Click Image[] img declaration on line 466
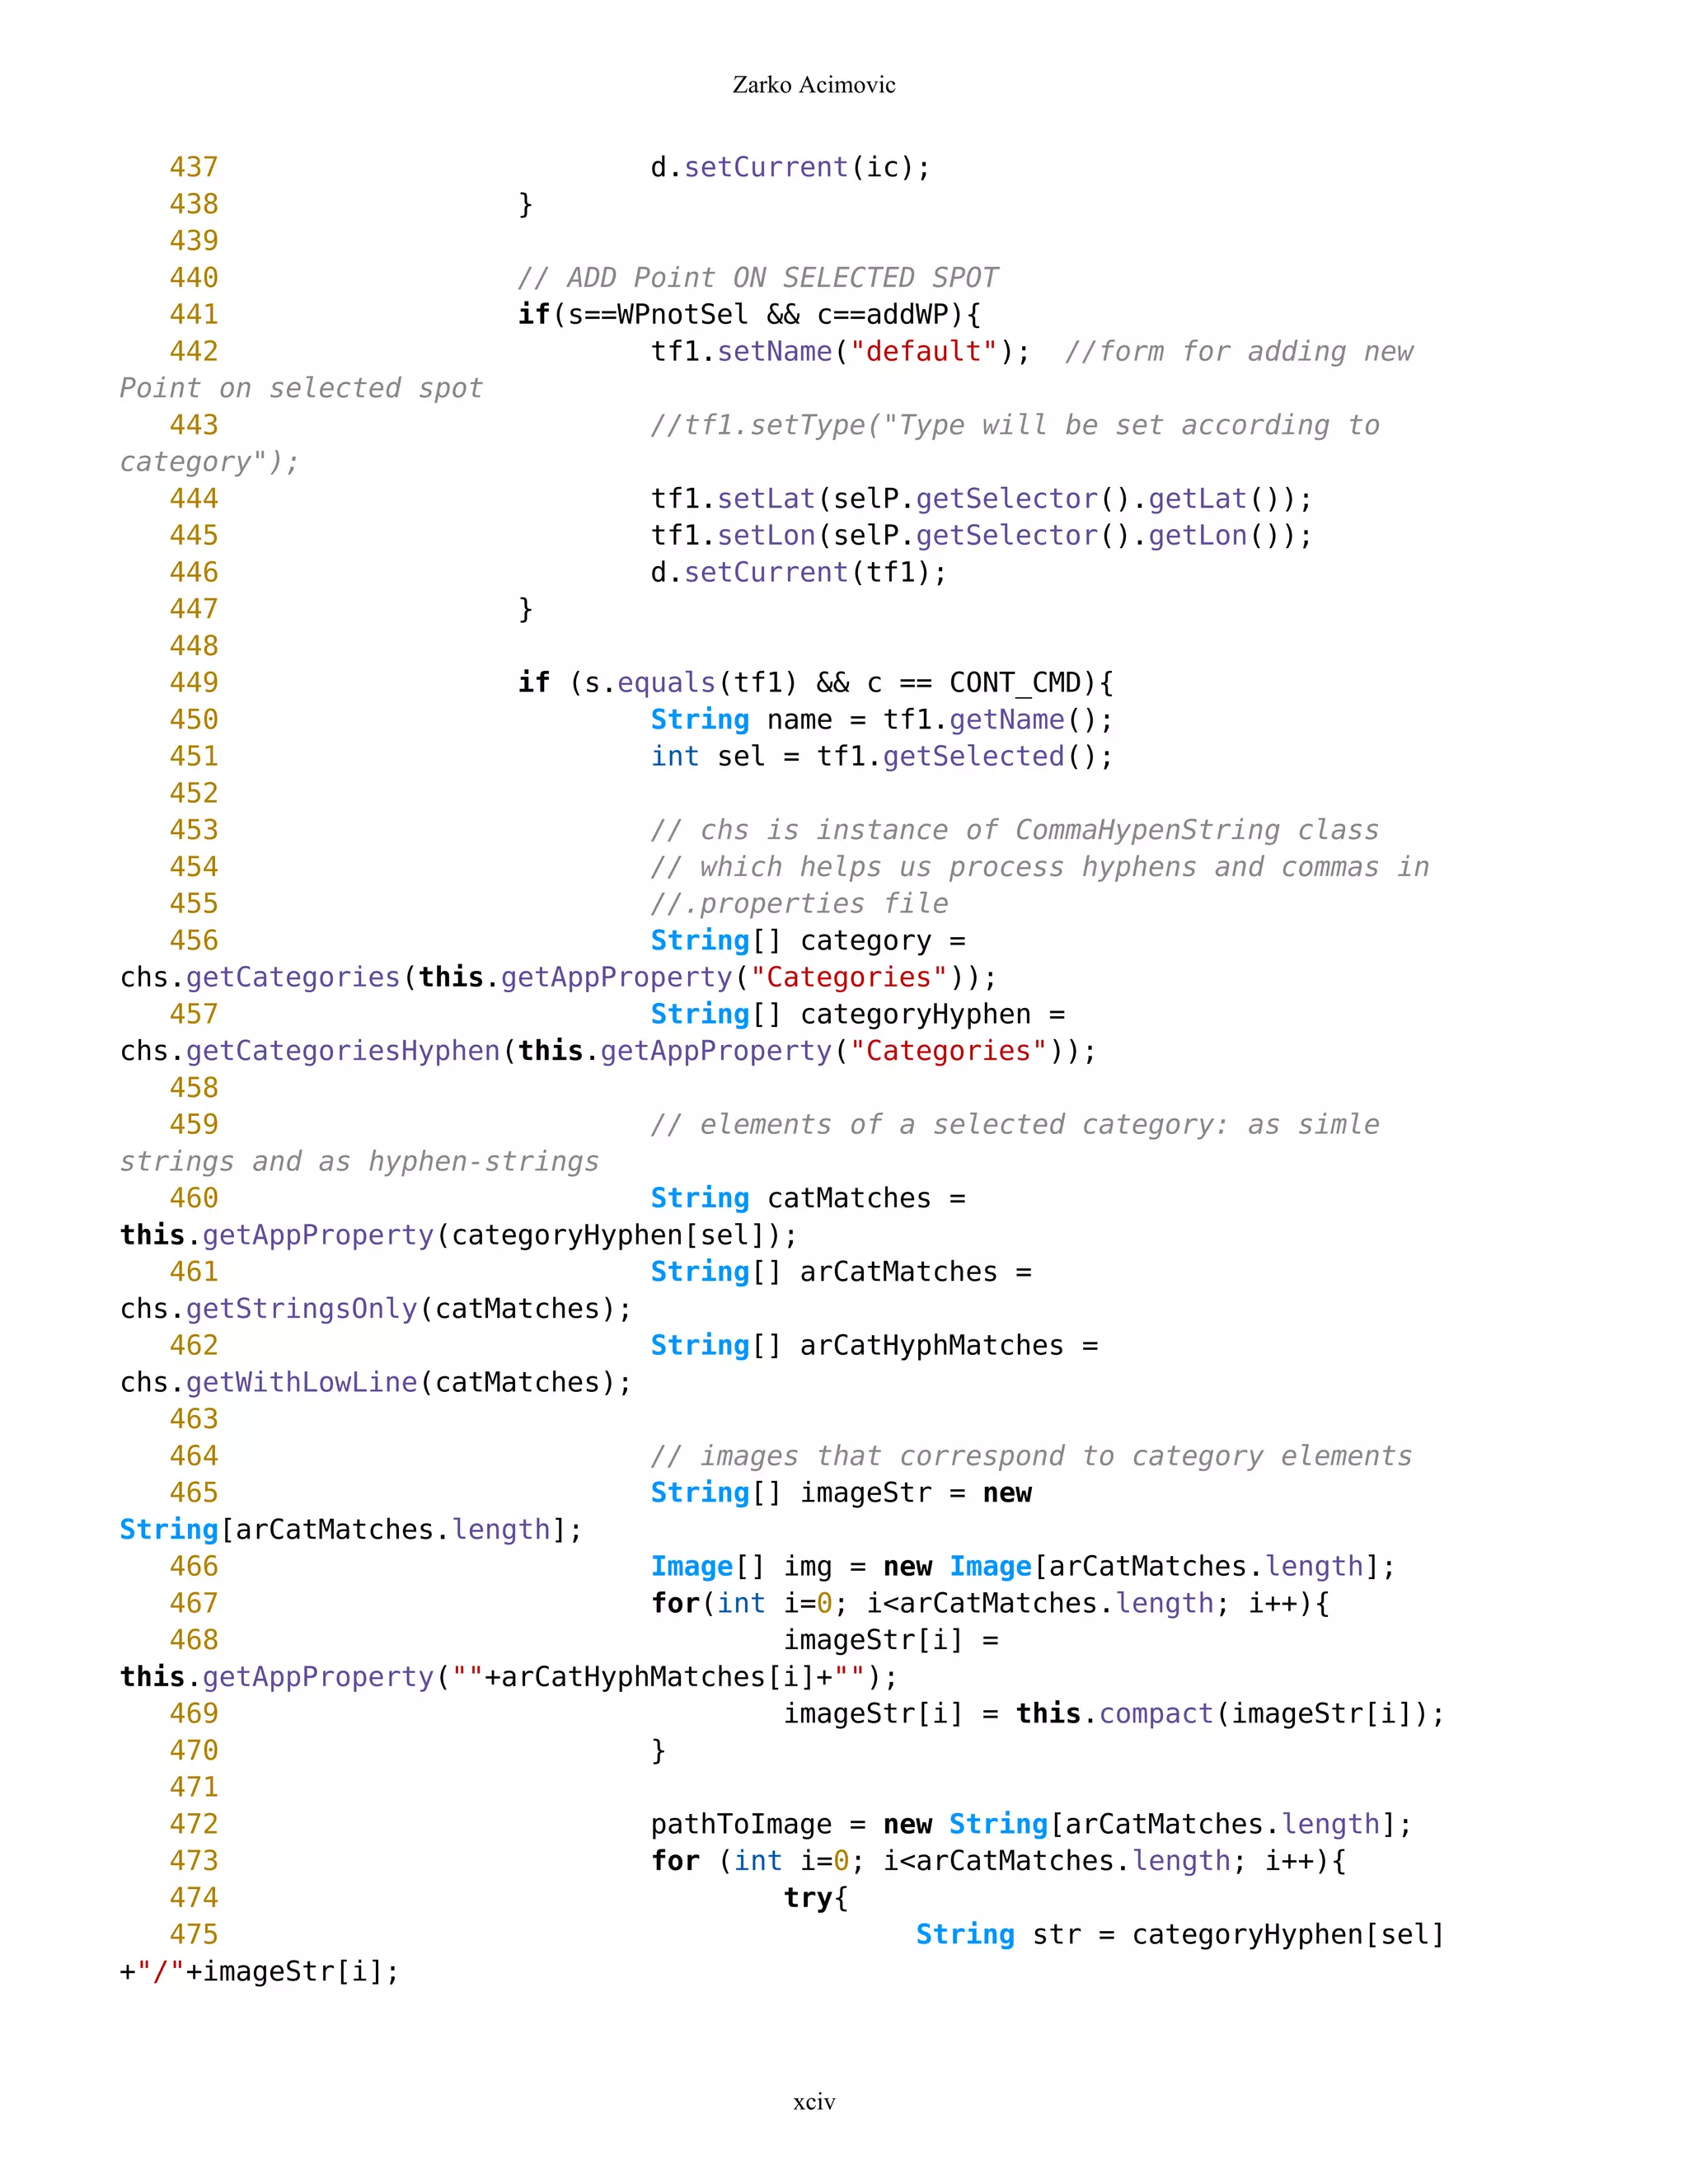The height and width of the screenshot is (2184, 1688). (x=1023, y=1567)
